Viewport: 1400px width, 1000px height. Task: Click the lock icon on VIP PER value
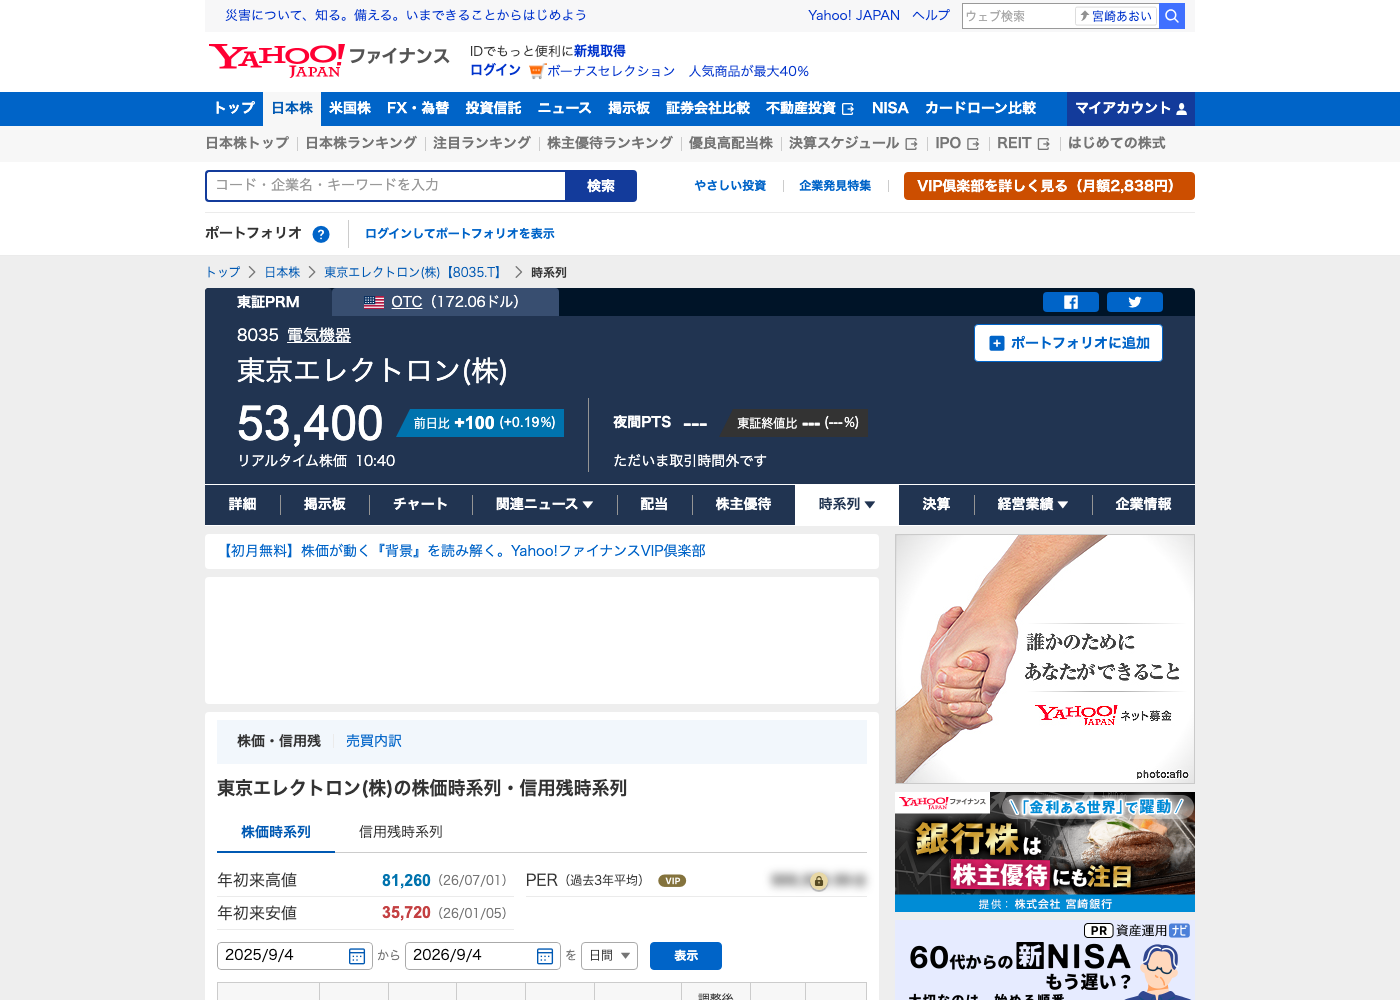[x=818, y=881]
